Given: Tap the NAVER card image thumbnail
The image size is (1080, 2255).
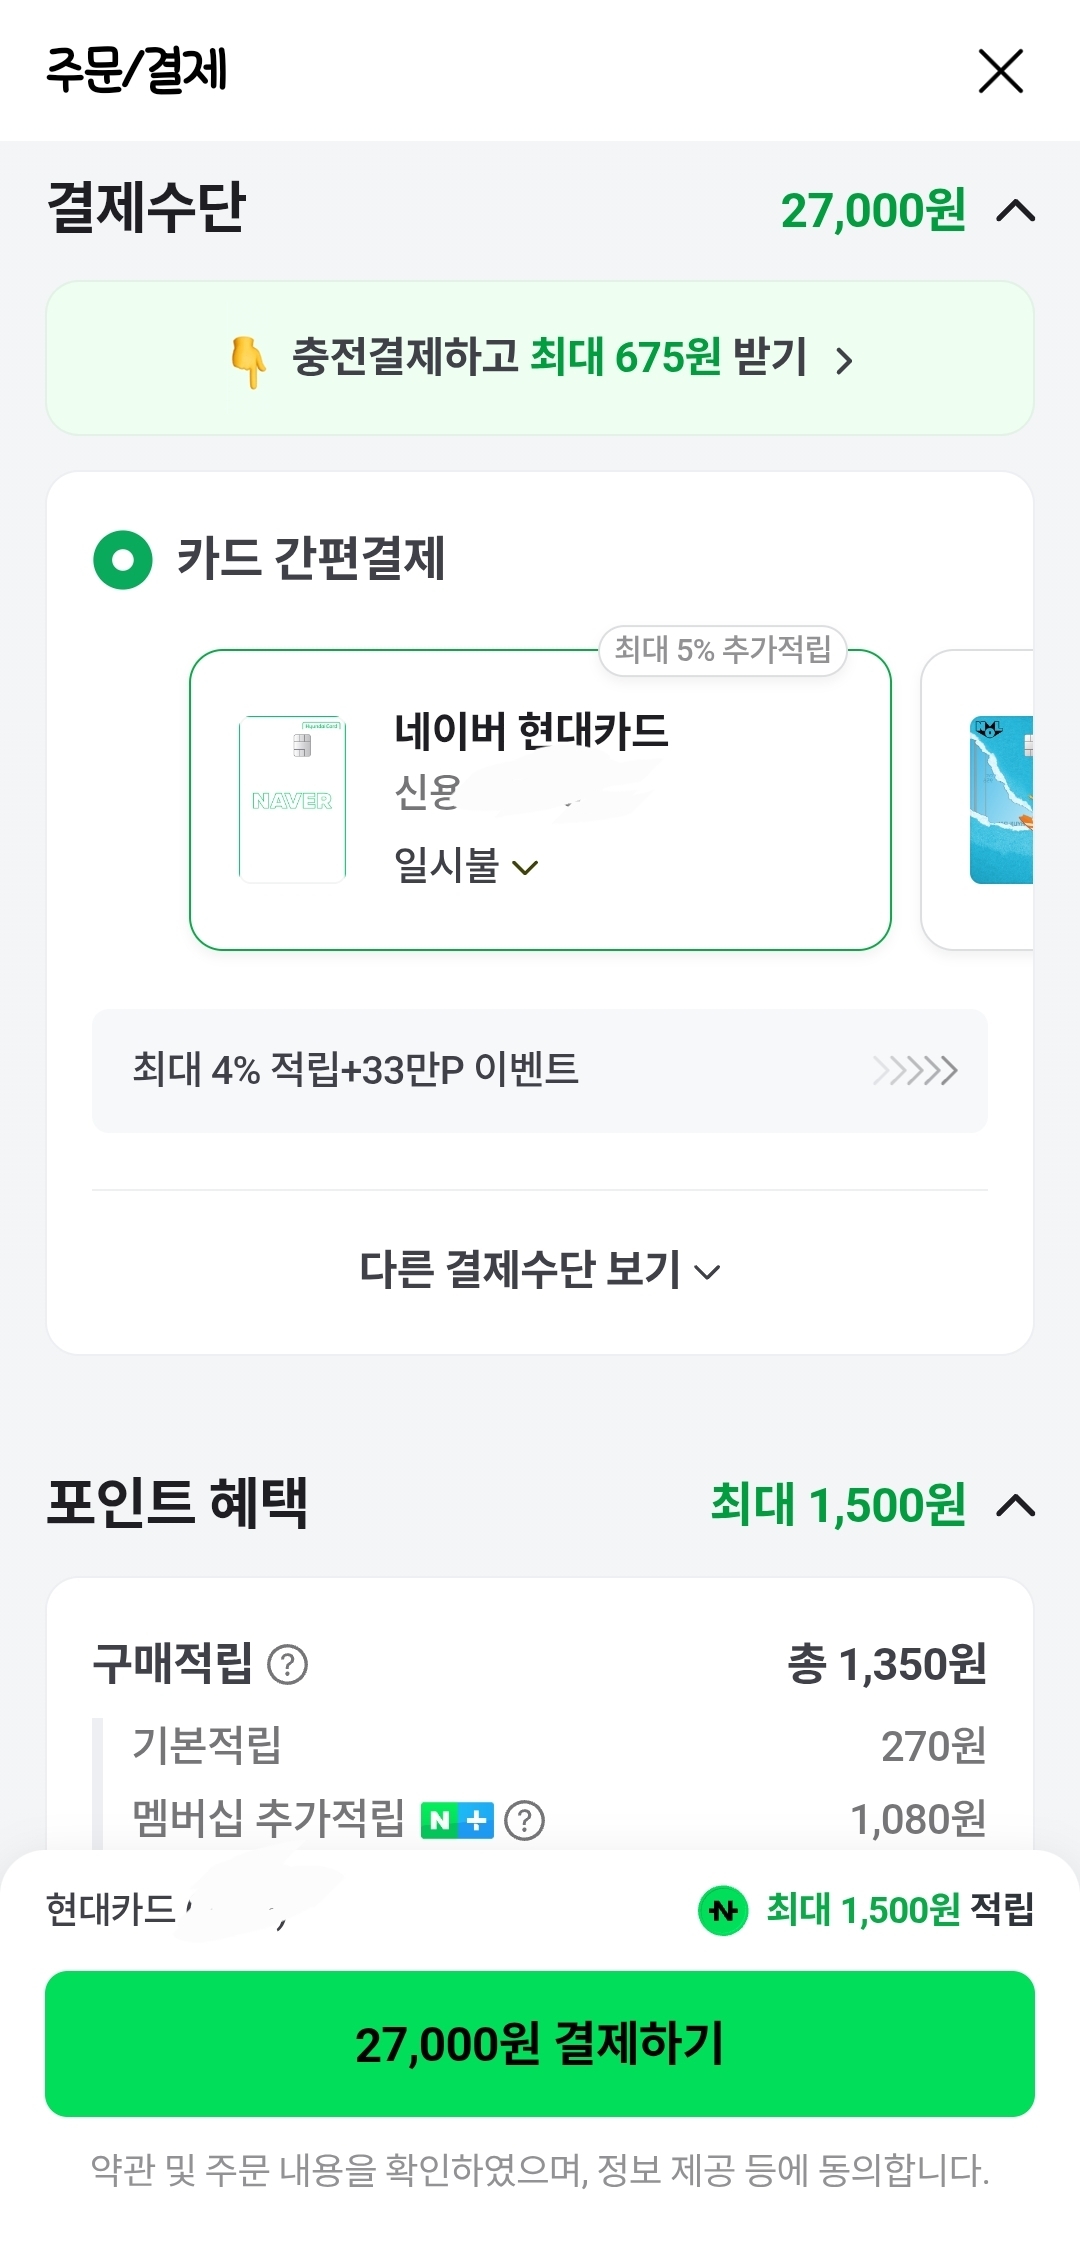Looking at the screenshot, I should point(292,799).
